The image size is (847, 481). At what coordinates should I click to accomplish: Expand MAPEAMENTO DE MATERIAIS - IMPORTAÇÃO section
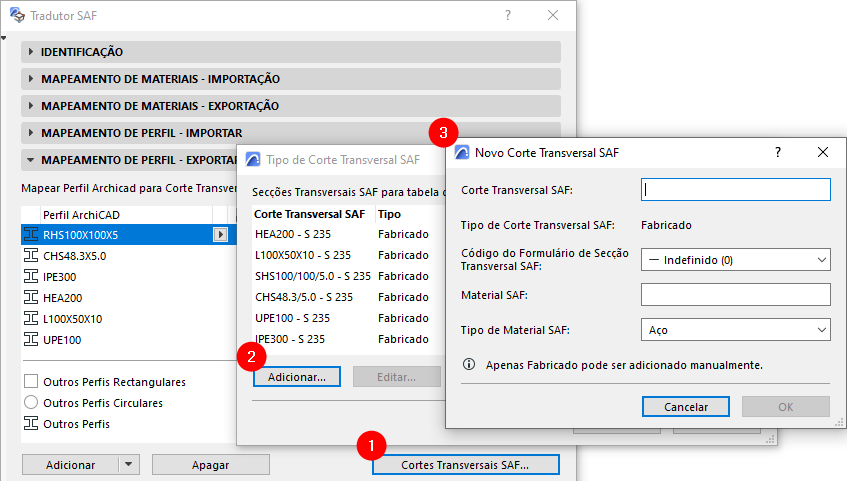point(30,79)
